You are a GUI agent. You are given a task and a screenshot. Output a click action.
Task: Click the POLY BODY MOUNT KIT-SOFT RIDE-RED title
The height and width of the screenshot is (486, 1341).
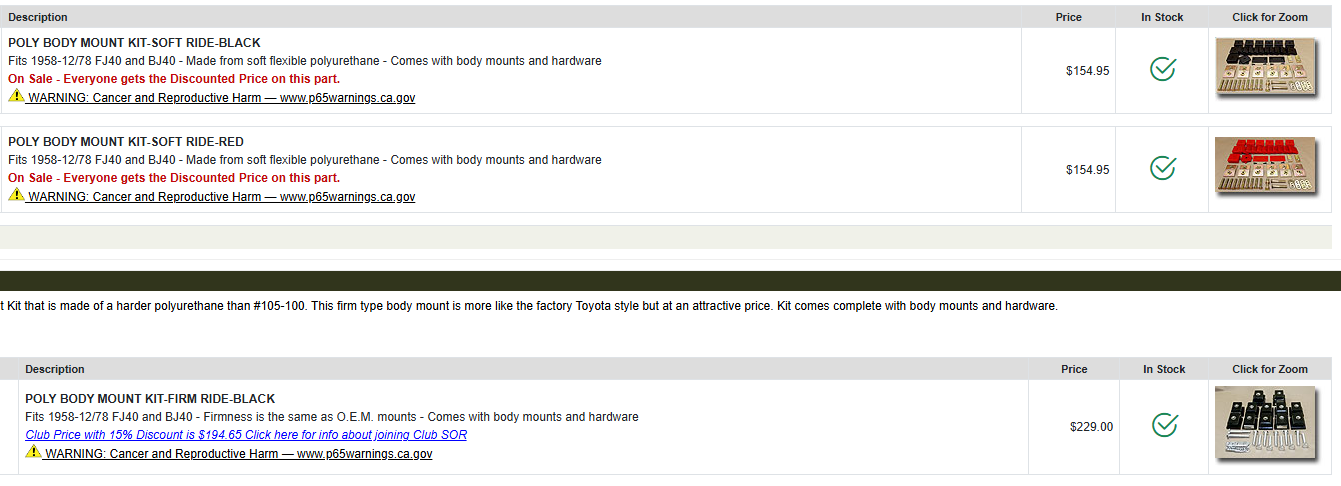coord(126,142)
